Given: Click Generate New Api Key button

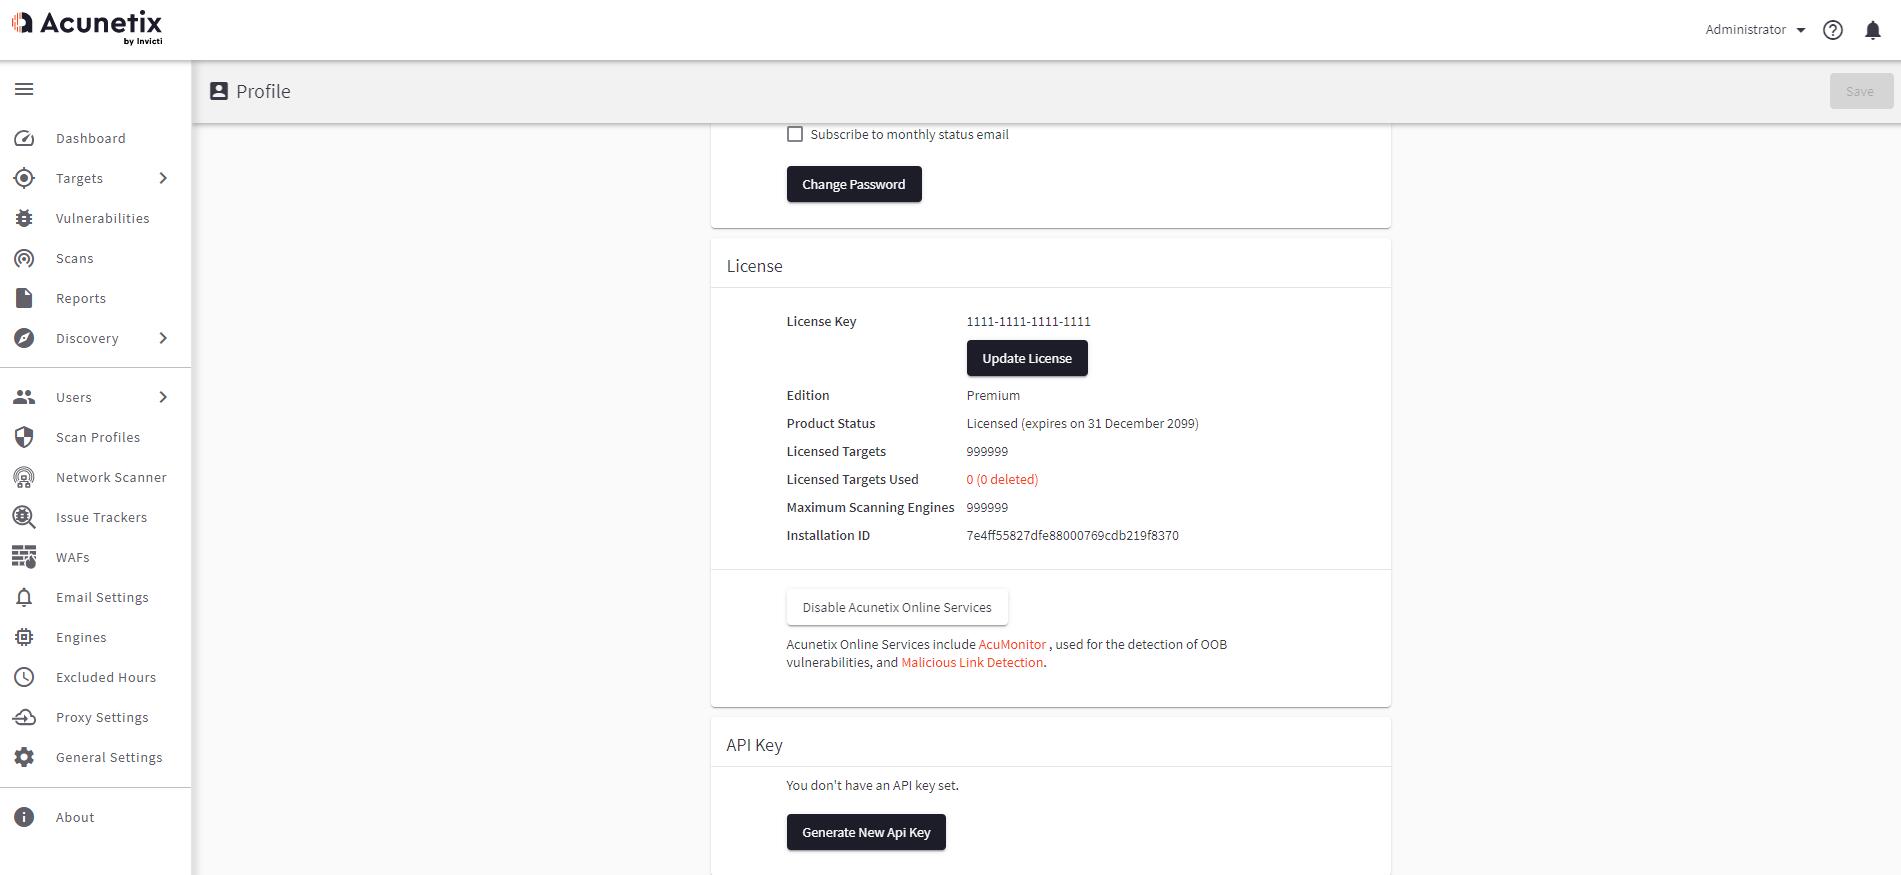Looking at the screenshot, I should (866, 832).
